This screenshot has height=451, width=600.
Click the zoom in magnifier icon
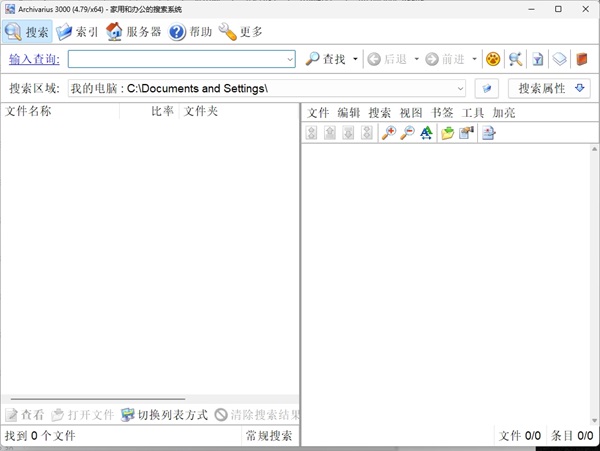[389, 133]
